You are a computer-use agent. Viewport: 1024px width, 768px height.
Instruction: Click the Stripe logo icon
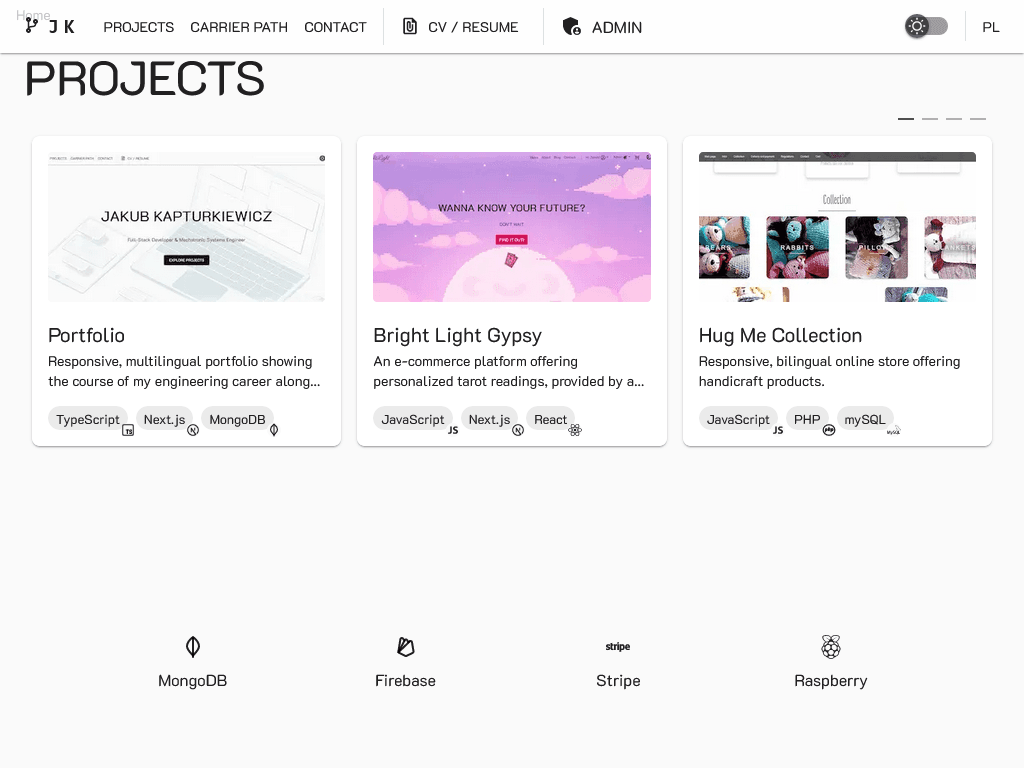point(618,647)
